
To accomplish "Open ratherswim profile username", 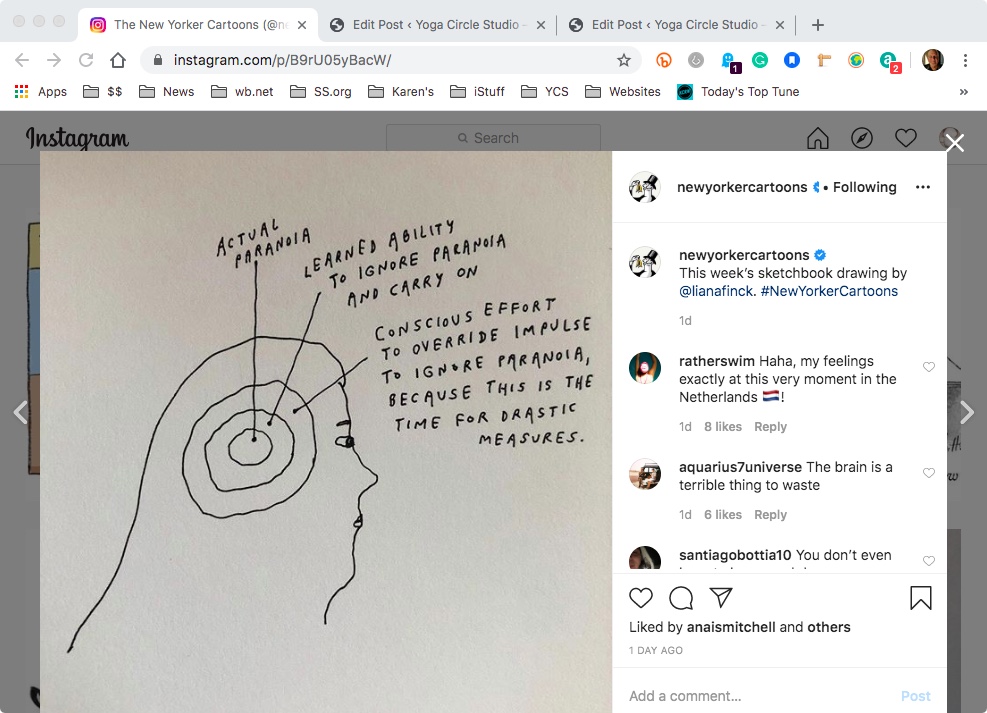I will pos(716,361).
